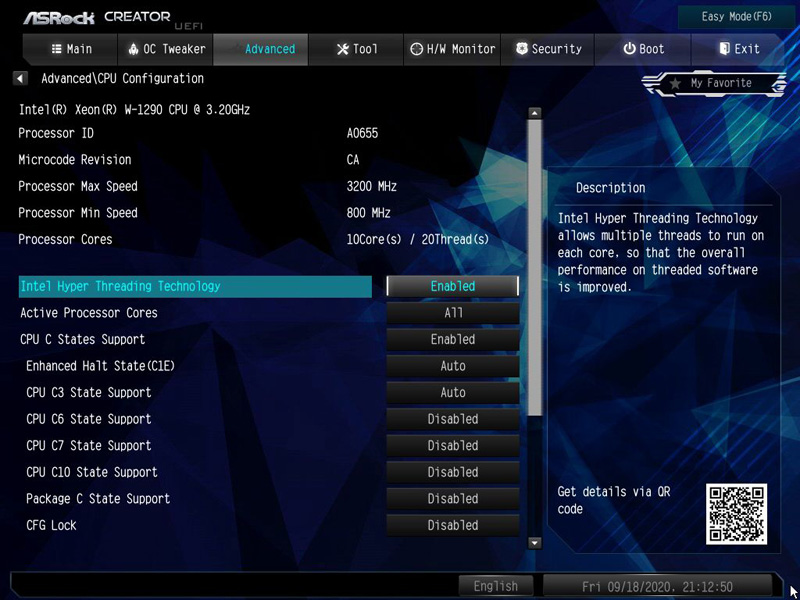
Task: Click the Description panel heading
Action: [x=611, y=188]
